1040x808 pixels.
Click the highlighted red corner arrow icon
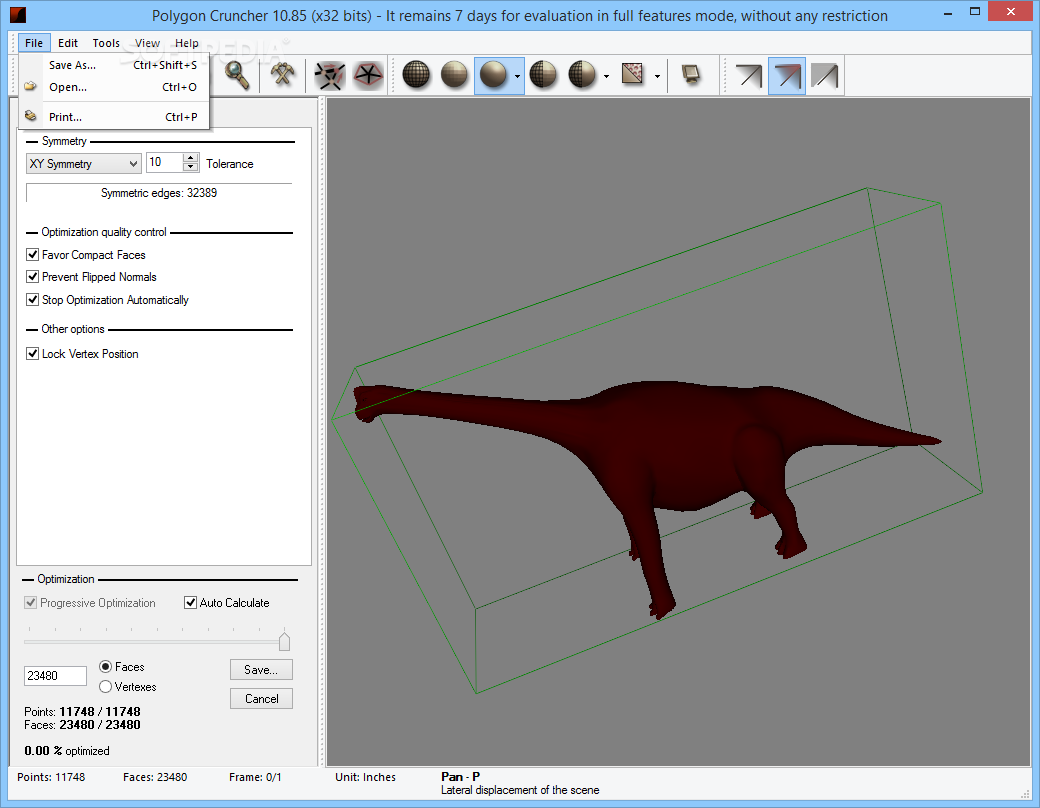[787, 76]
